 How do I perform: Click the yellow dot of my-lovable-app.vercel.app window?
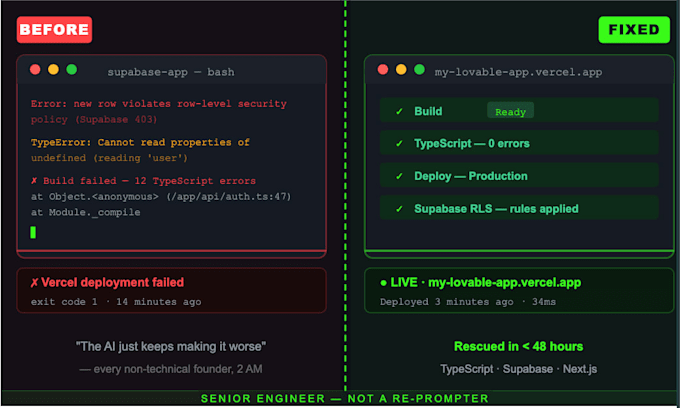tap(401, 69)
